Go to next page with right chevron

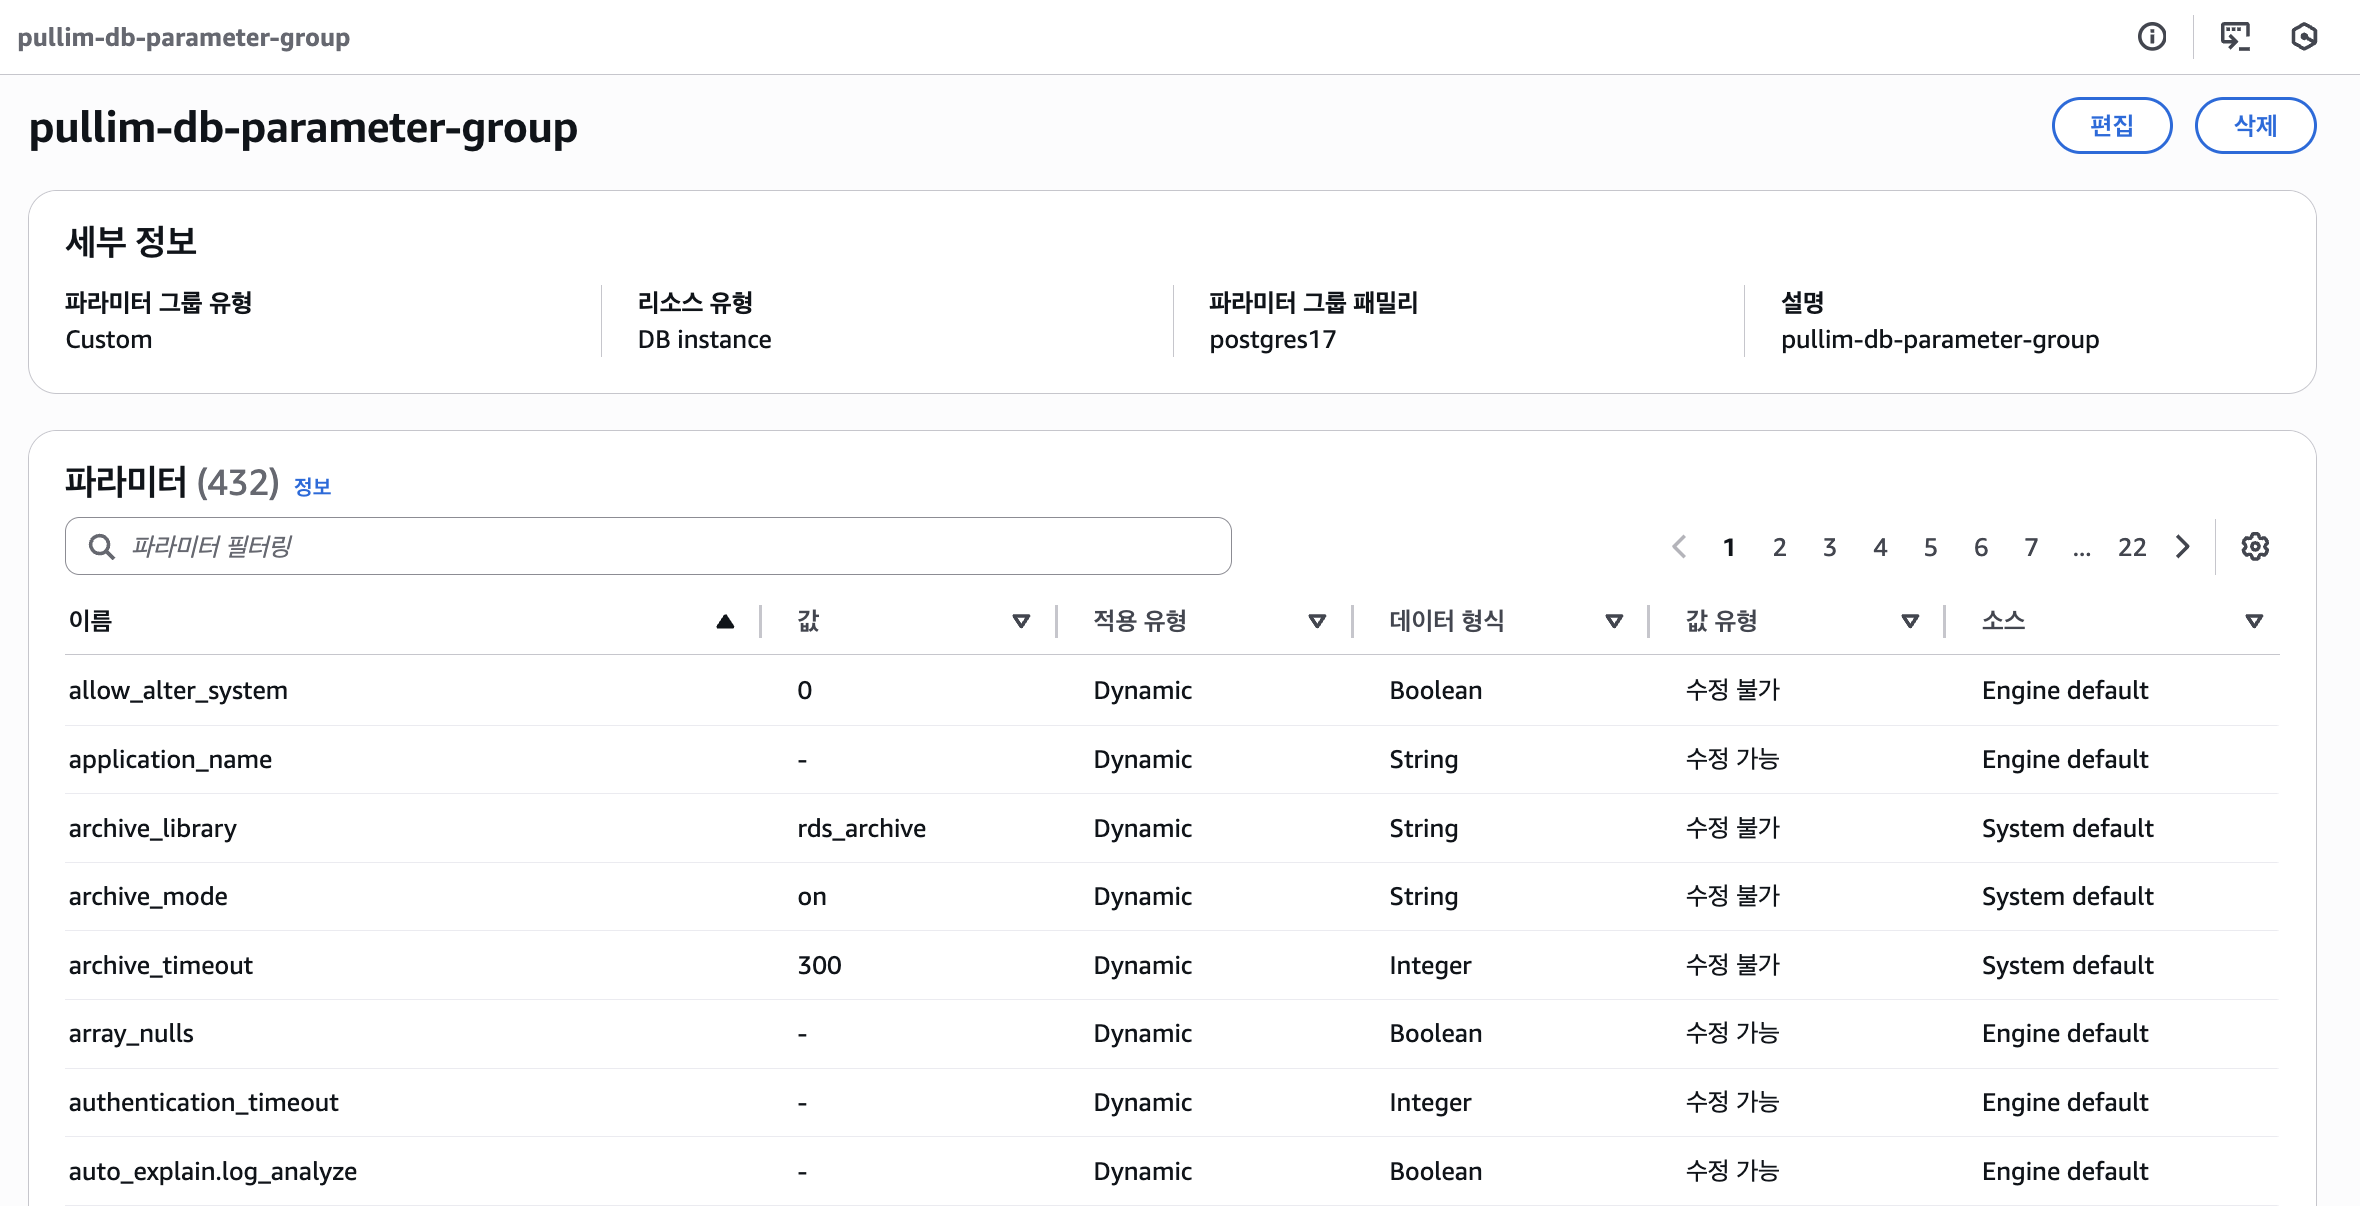[x=2183, y=547]
